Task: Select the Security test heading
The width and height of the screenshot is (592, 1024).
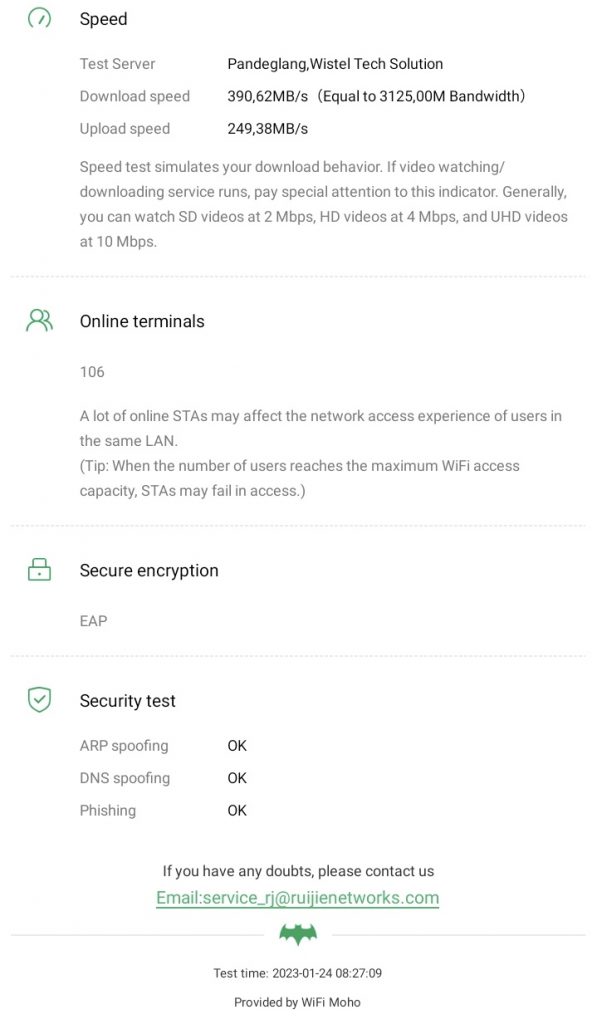Action: tap(127, 701)
